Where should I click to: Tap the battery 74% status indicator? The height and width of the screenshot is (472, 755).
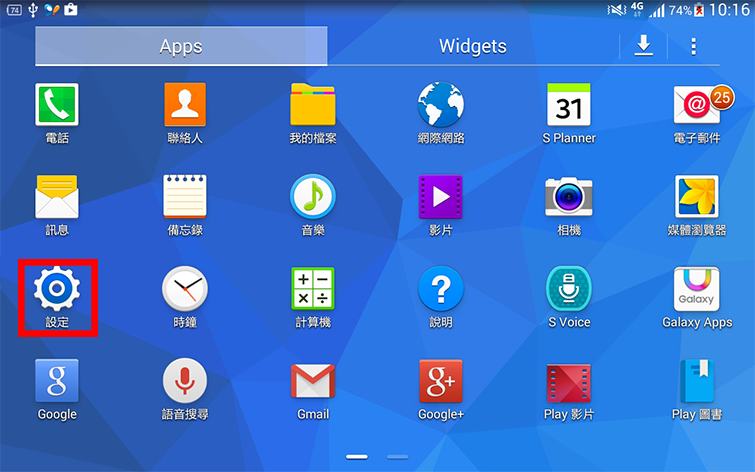(686, 10)
